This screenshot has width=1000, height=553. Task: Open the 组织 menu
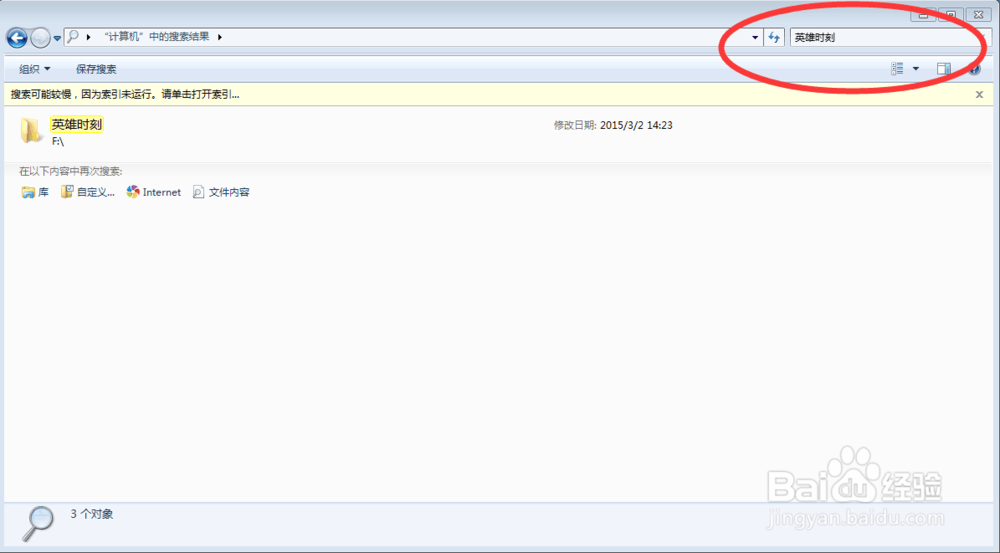tap(34, 69)
